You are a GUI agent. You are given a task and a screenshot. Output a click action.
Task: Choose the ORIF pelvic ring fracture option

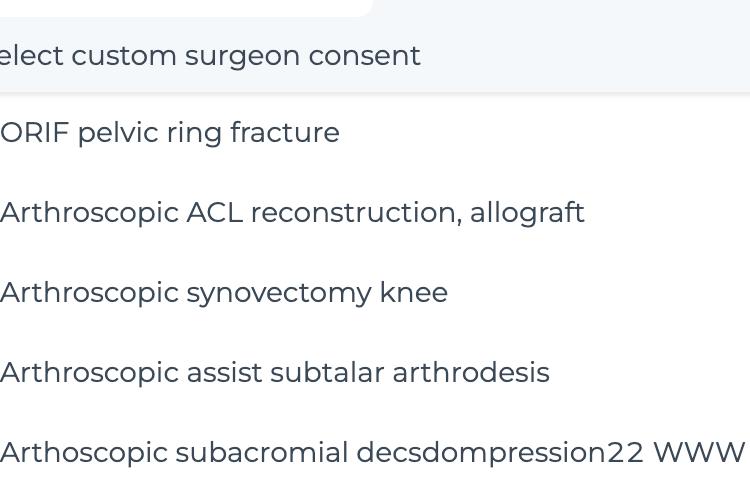point(375,133)
